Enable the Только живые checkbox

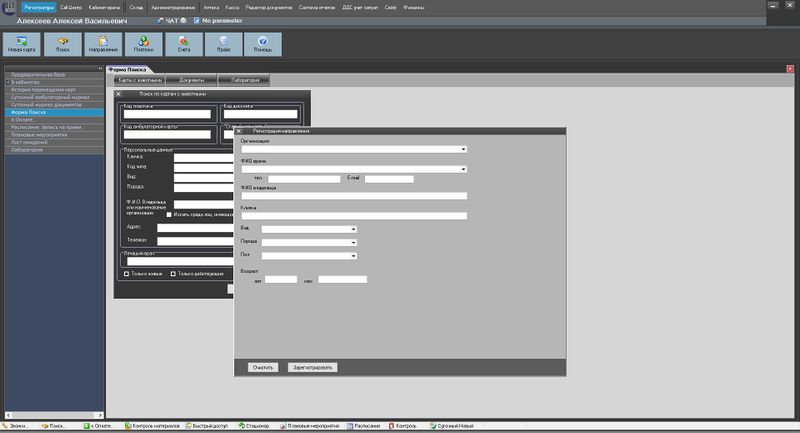click(x=125, y=274)
